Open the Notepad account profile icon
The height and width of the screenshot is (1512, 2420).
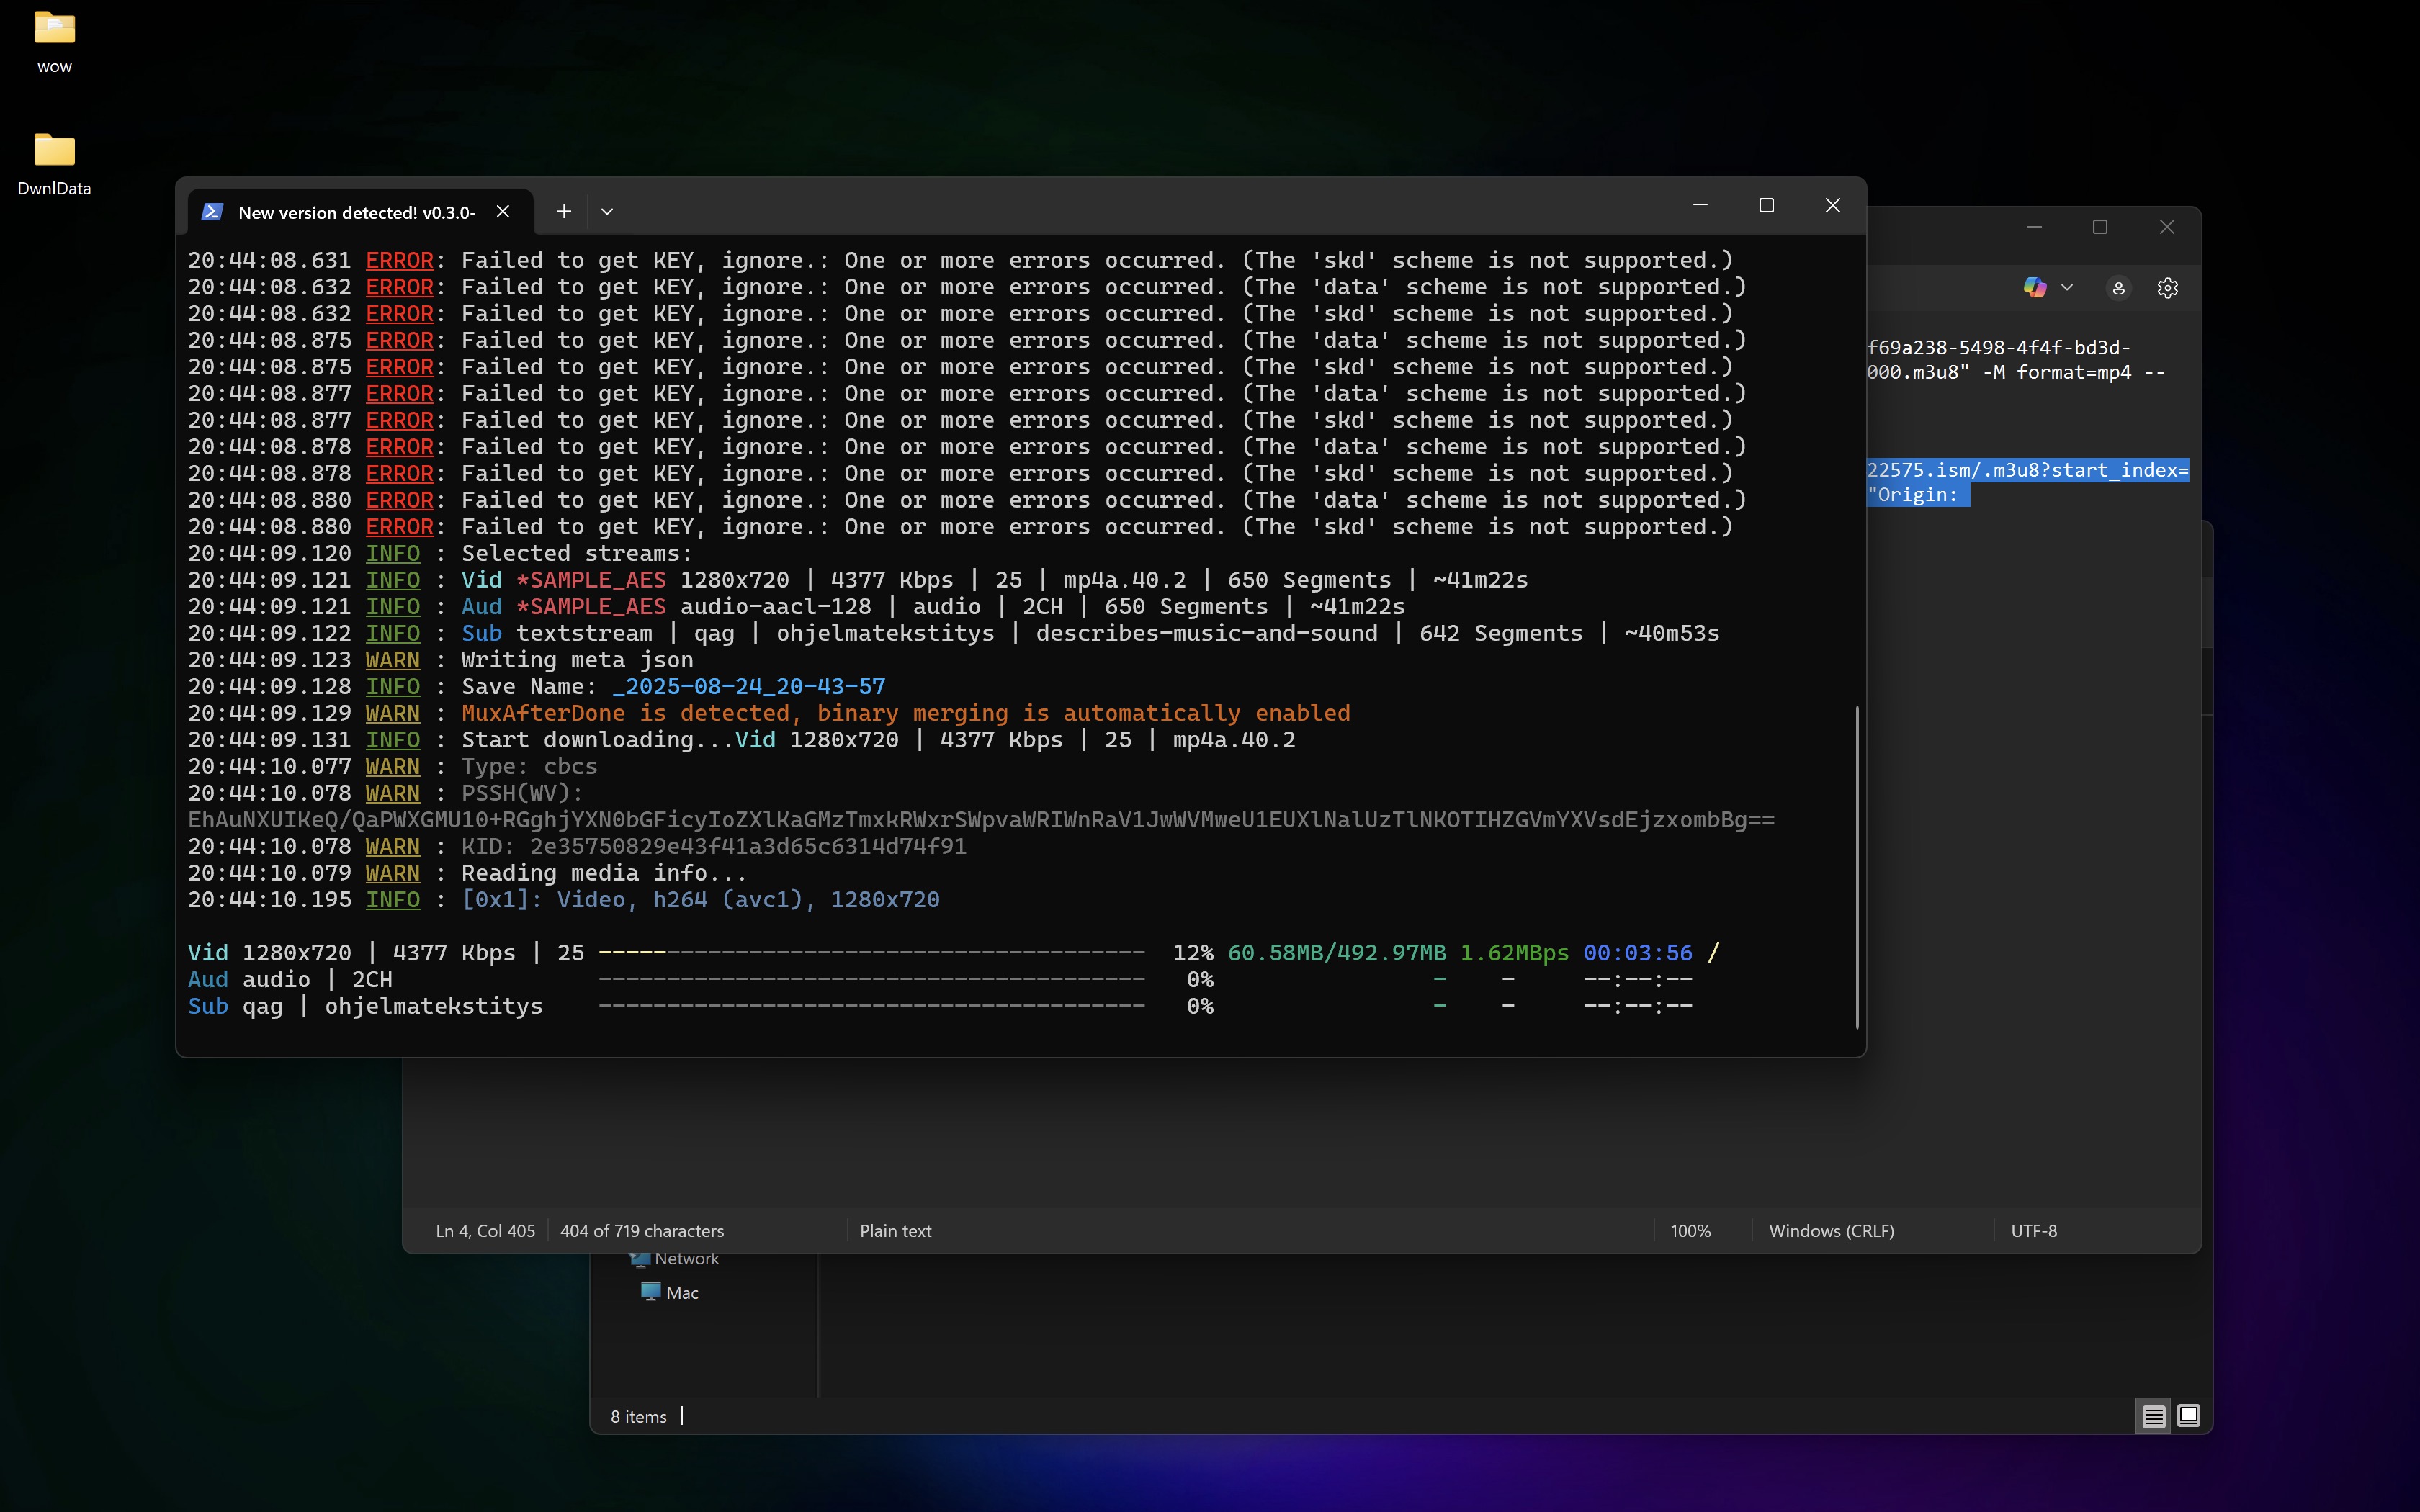point(2118,288)
